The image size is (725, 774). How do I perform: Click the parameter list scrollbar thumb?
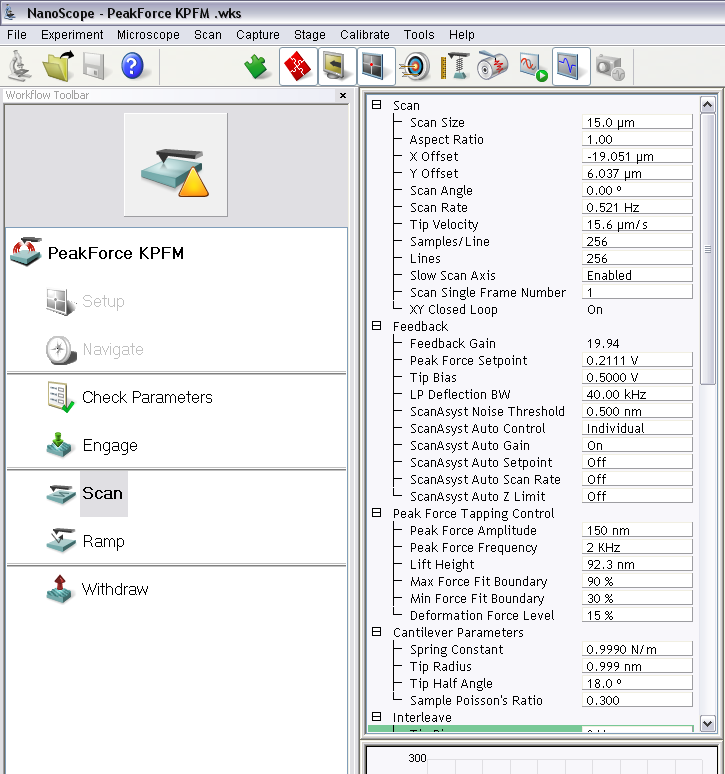point(707,249)
